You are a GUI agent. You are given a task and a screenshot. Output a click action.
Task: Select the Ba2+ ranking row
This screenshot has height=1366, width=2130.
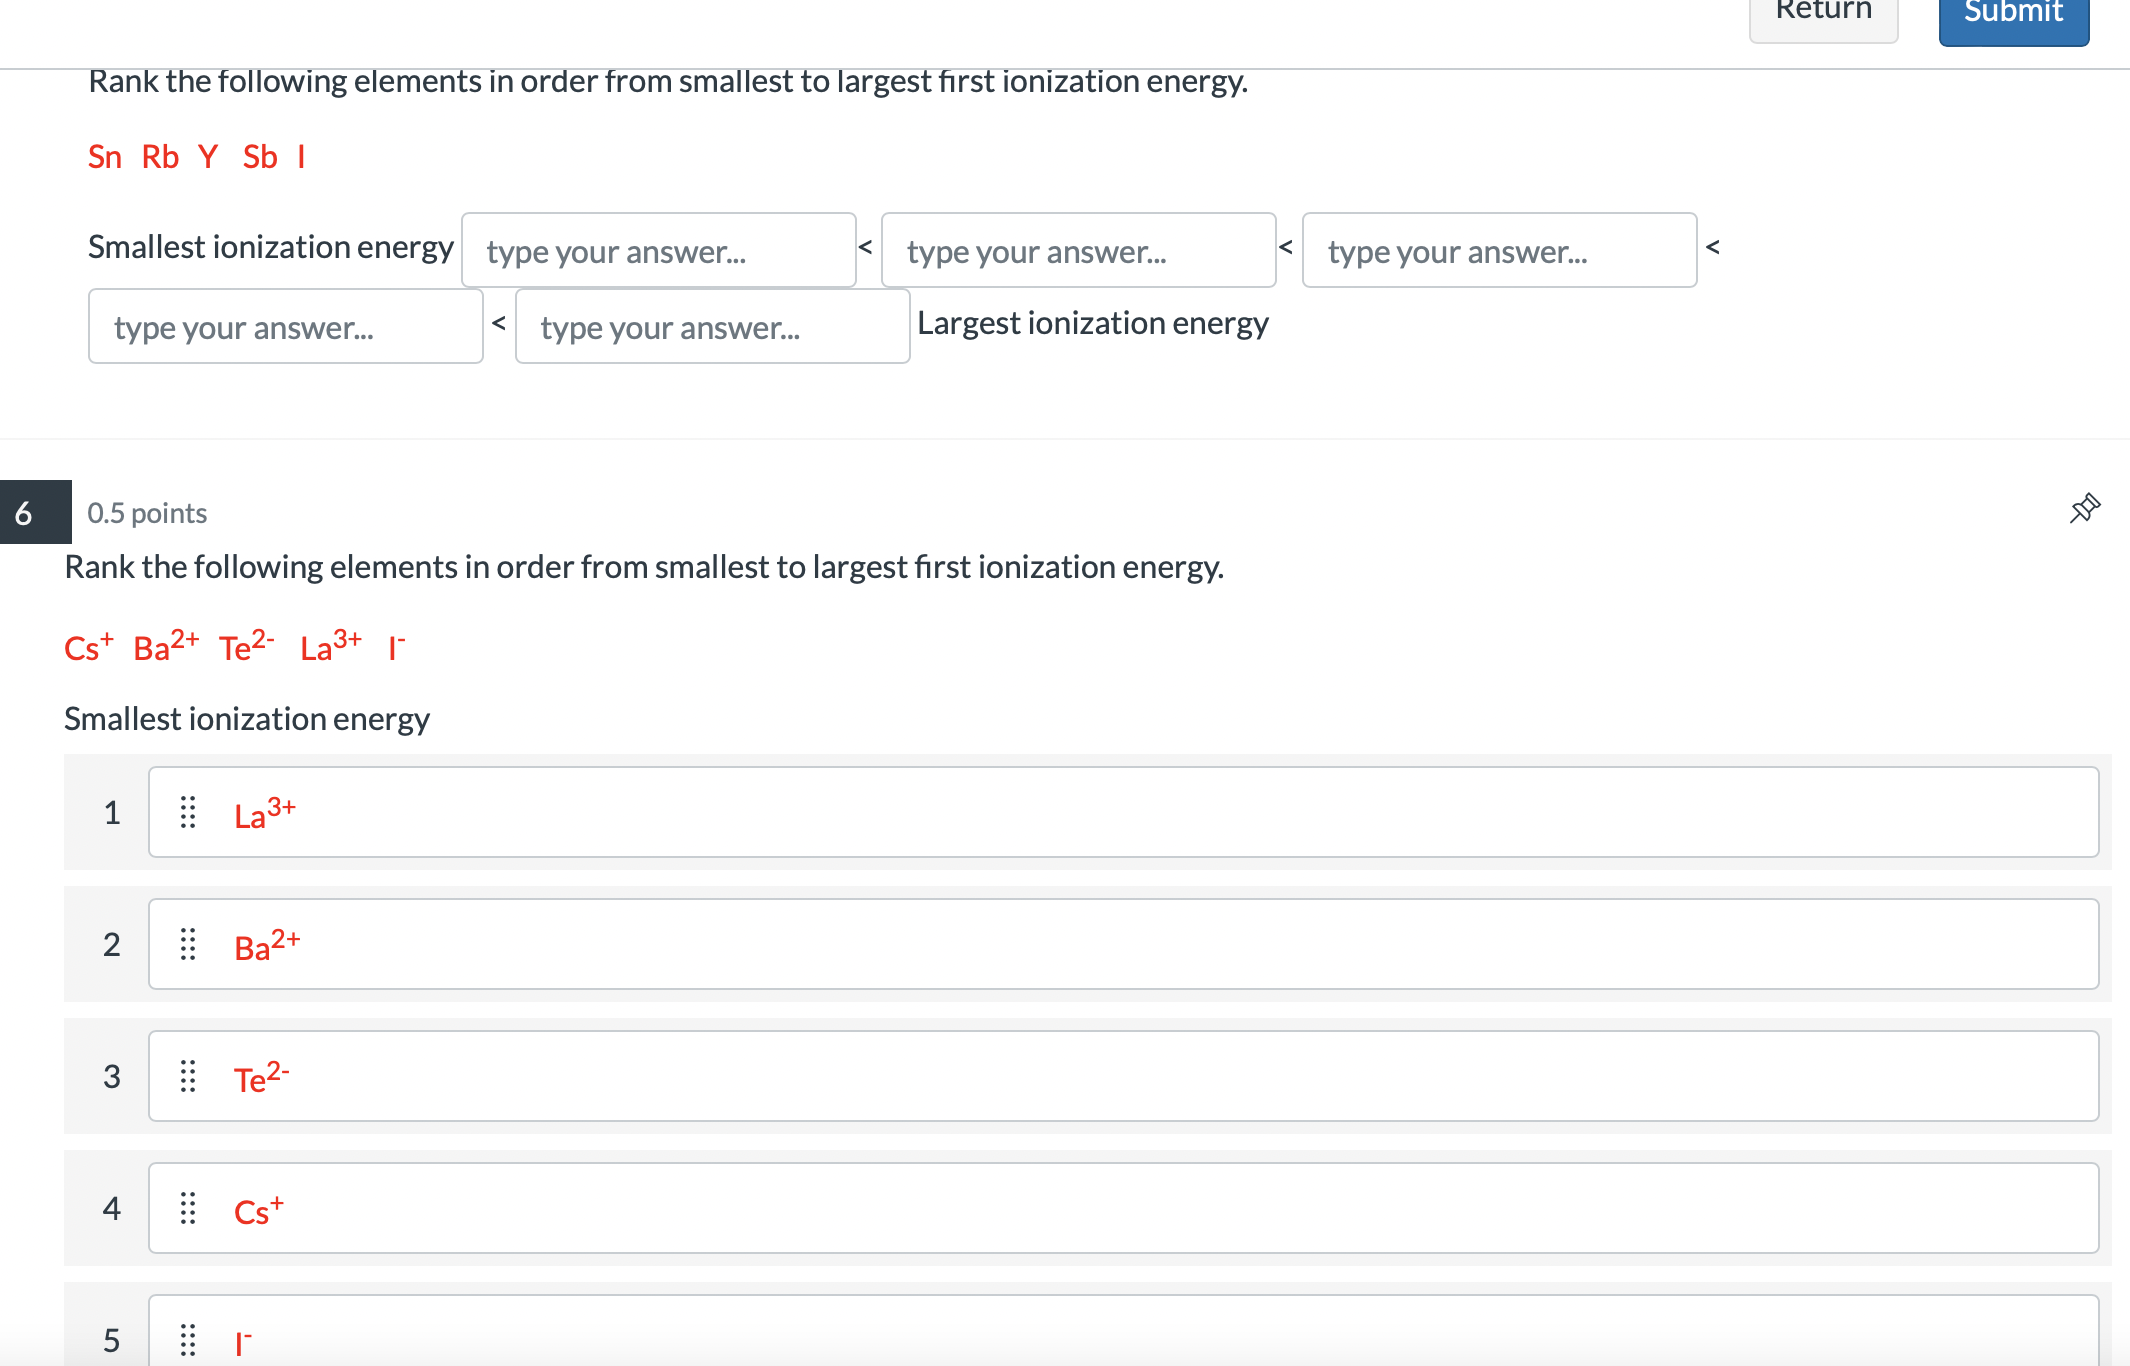tap(1122, 944)
